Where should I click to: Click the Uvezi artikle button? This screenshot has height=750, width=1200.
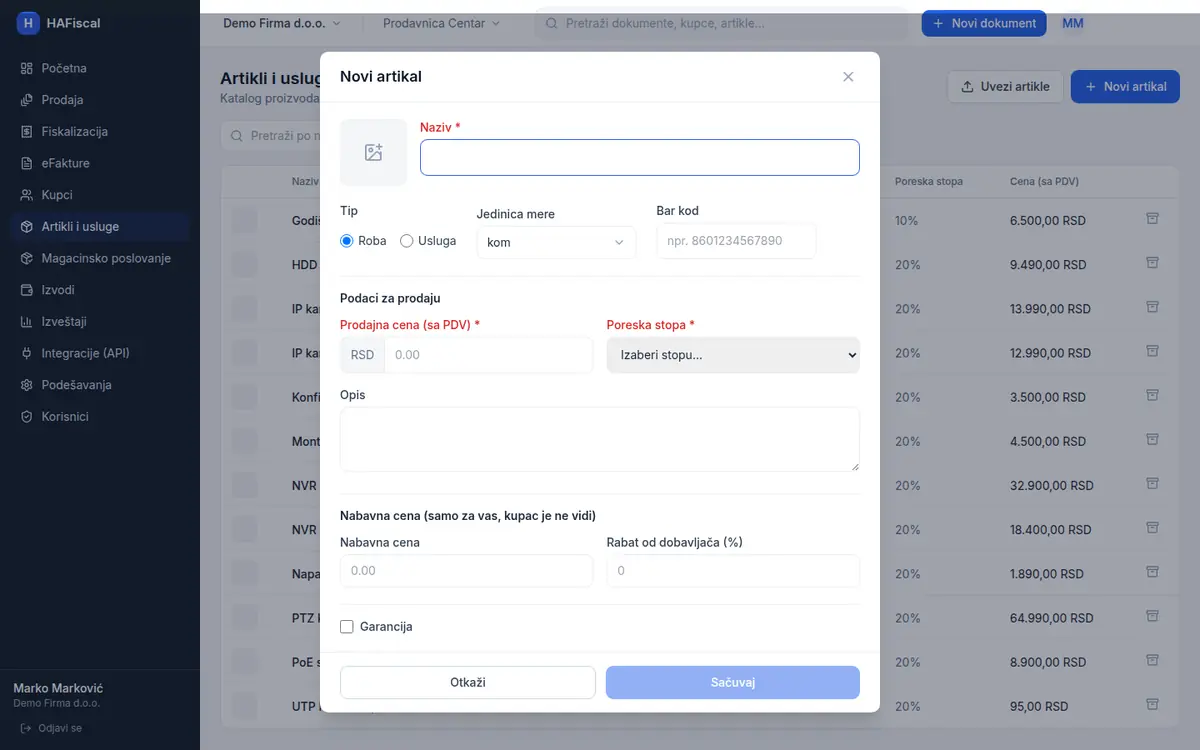(1005, 87)
